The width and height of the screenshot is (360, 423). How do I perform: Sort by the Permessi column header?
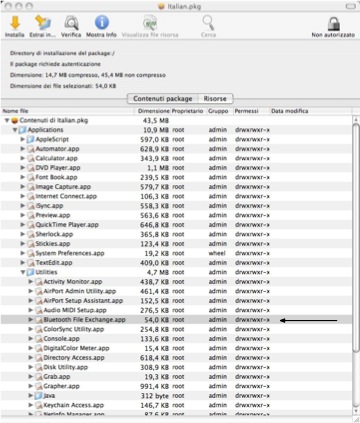(x=251, y=111)
